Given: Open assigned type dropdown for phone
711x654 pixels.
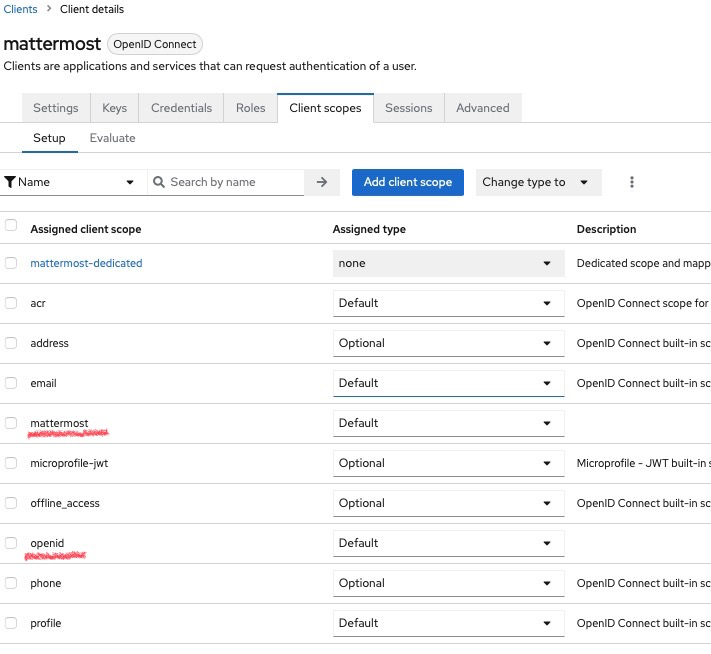Looking at the screenshot, I should pyautogui.click(x=448, y=583).
